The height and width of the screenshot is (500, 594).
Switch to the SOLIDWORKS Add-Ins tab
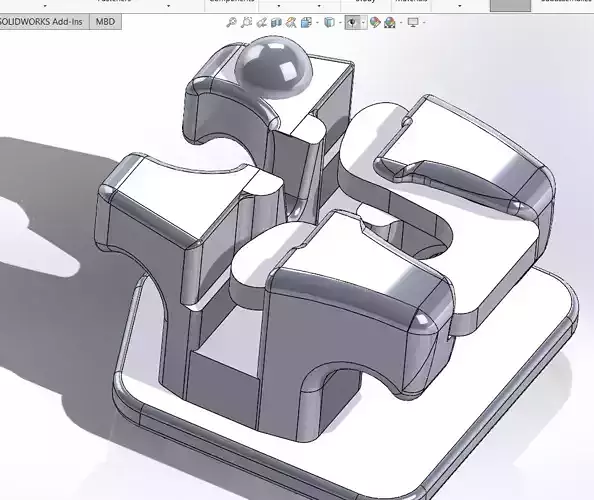[x=42, y=22]
